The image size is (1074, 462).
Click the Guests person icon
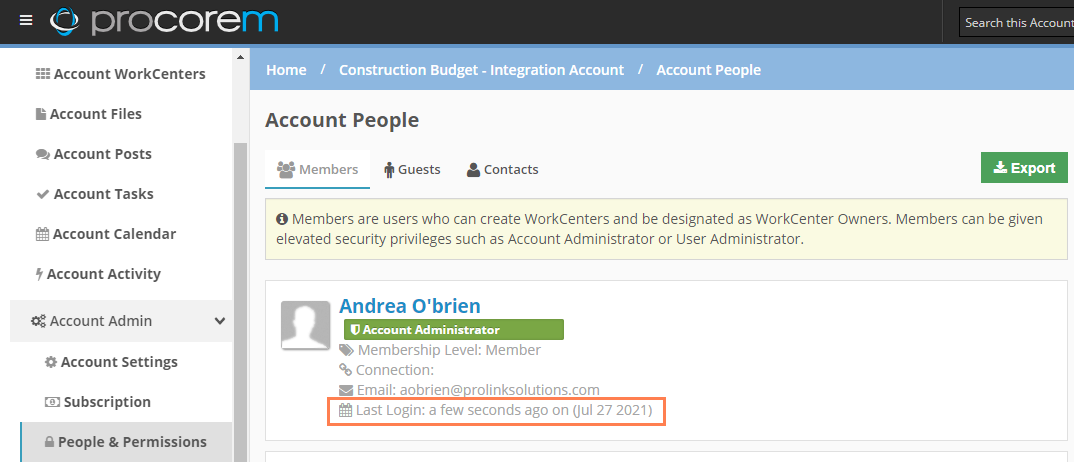(389, 169)
